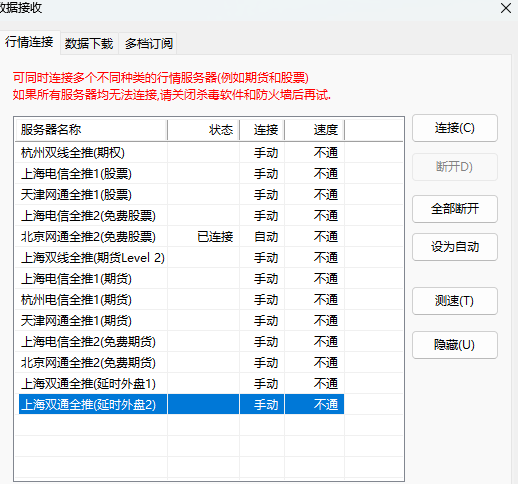Viewport: 518px width, 484px height.
Task: Click 手动 in the 天津网通全推1(期货) row
Action: (x=266, y=321)
